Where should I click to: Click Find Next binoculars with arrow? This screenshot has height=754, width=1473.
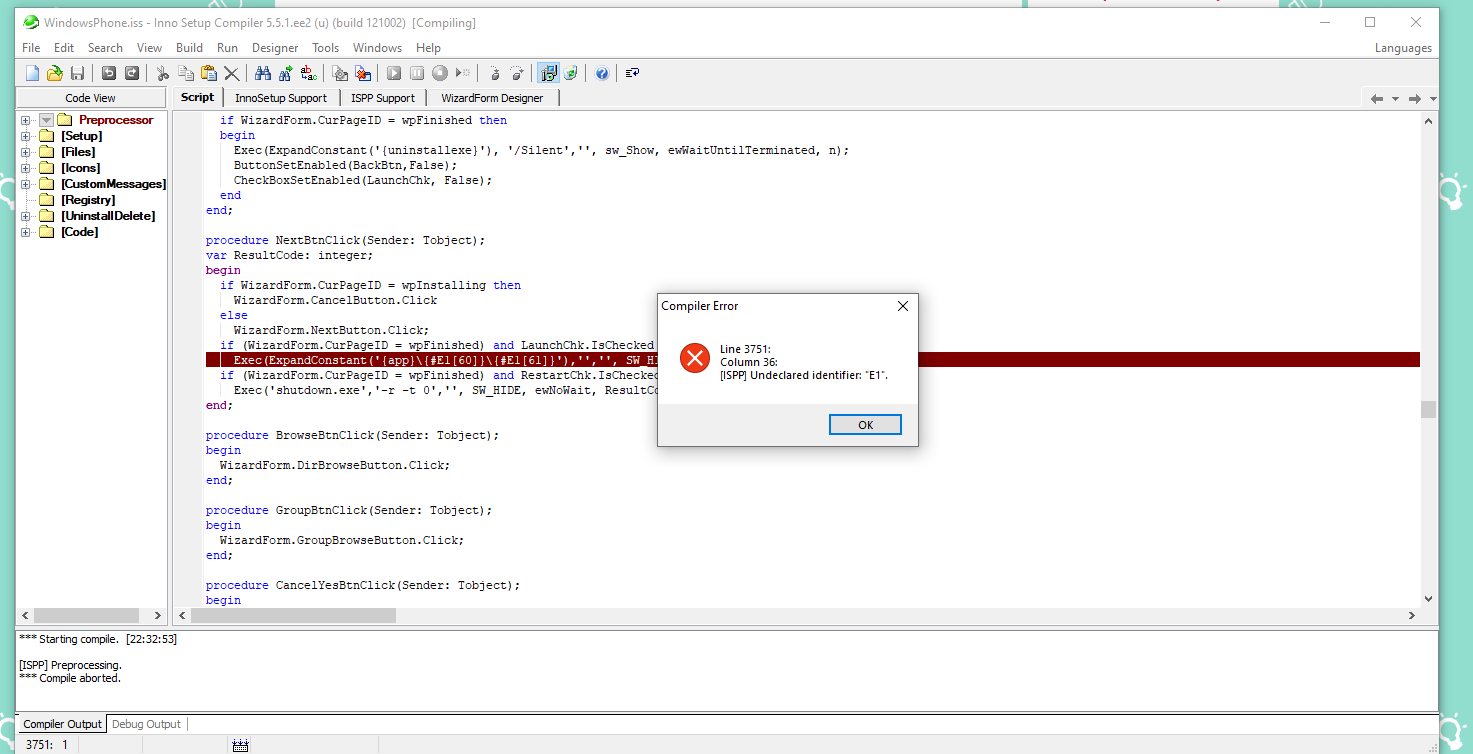click(x=286, y=73)
